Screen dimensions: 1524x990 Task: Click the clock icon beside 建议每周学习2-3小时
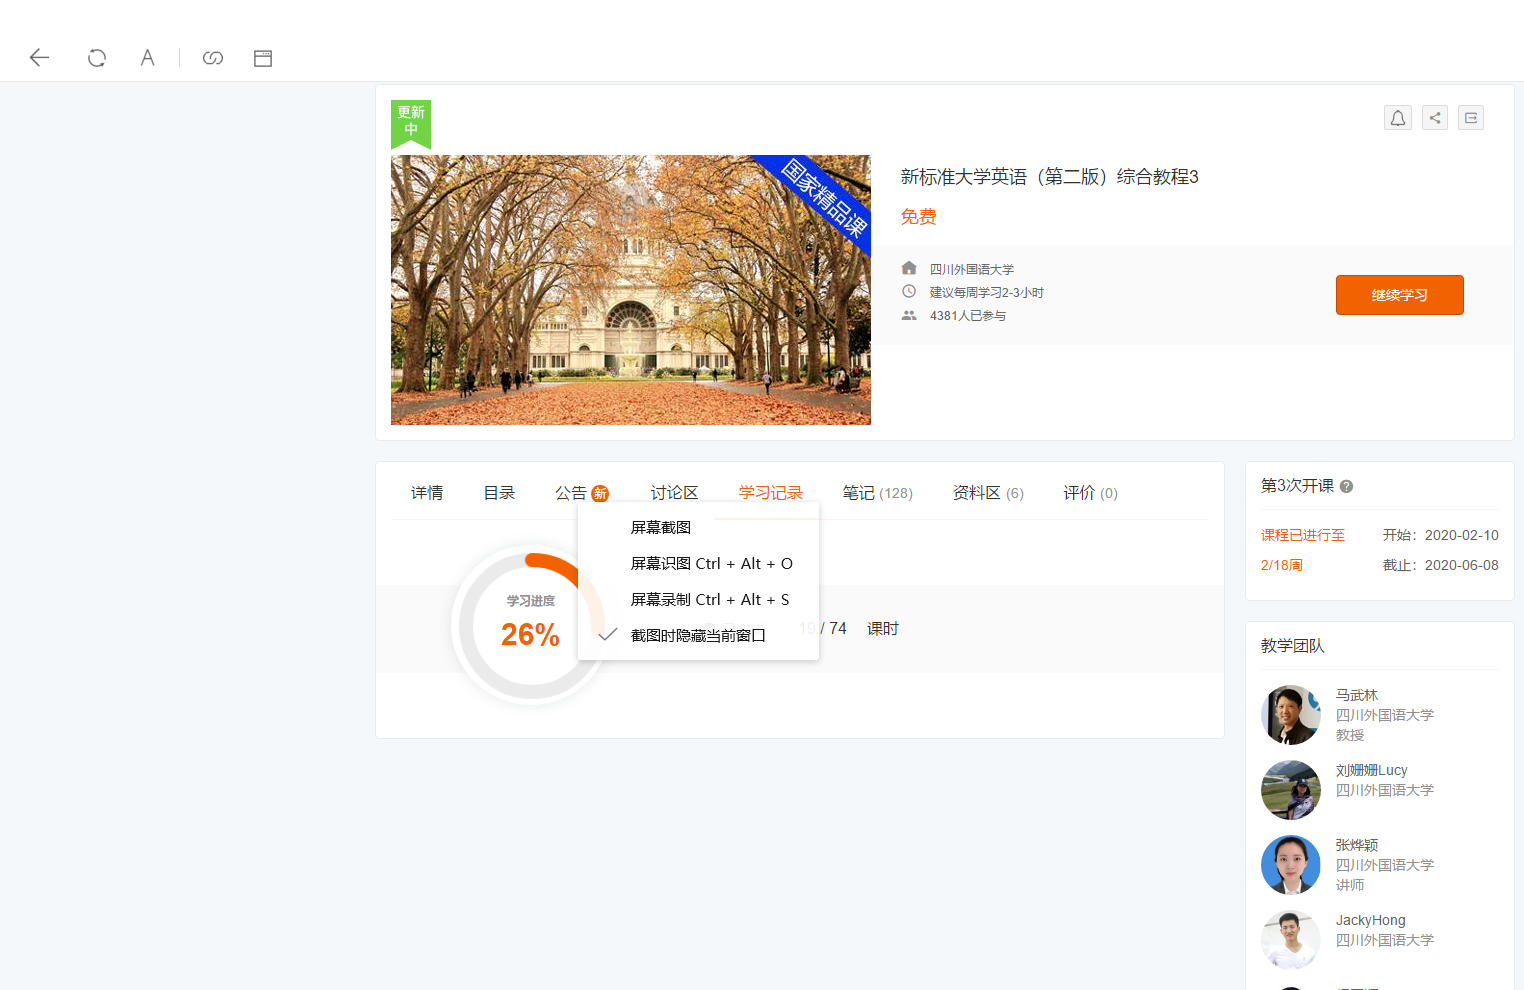pyautogui.click(x=909, y=291)
